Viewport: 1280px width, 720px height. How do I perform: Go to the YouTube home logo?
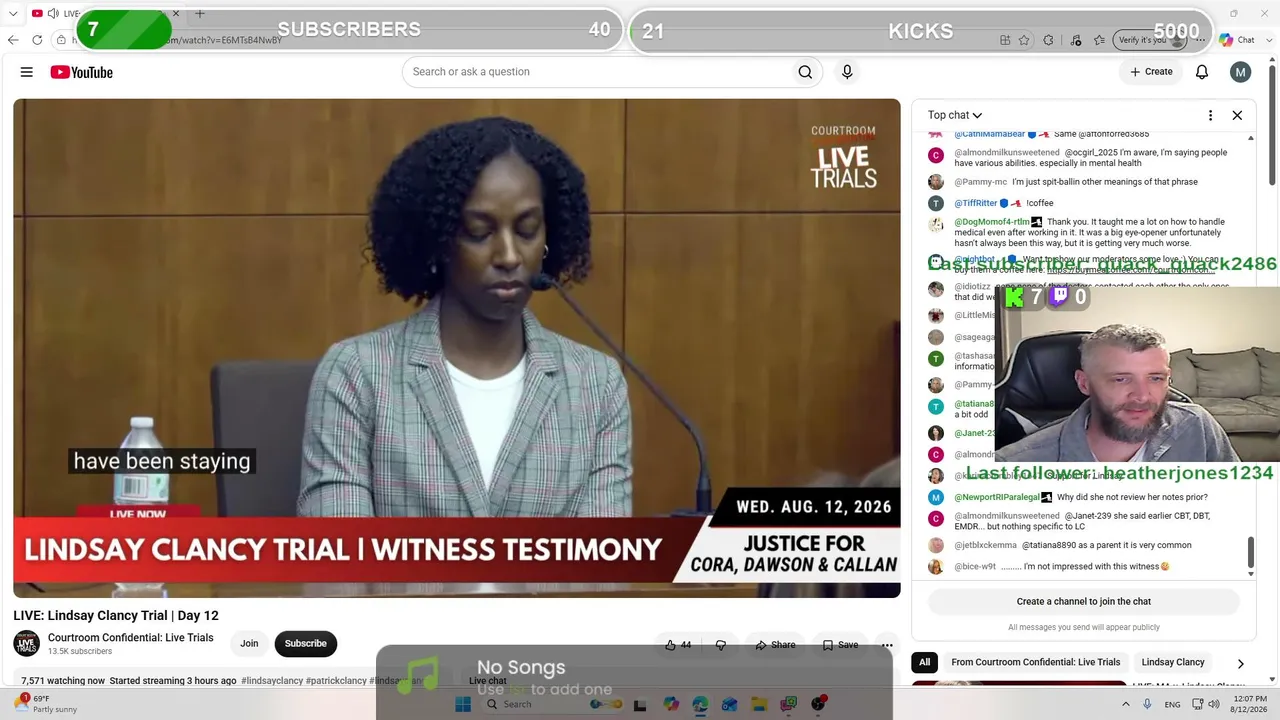tap(81, 72)
